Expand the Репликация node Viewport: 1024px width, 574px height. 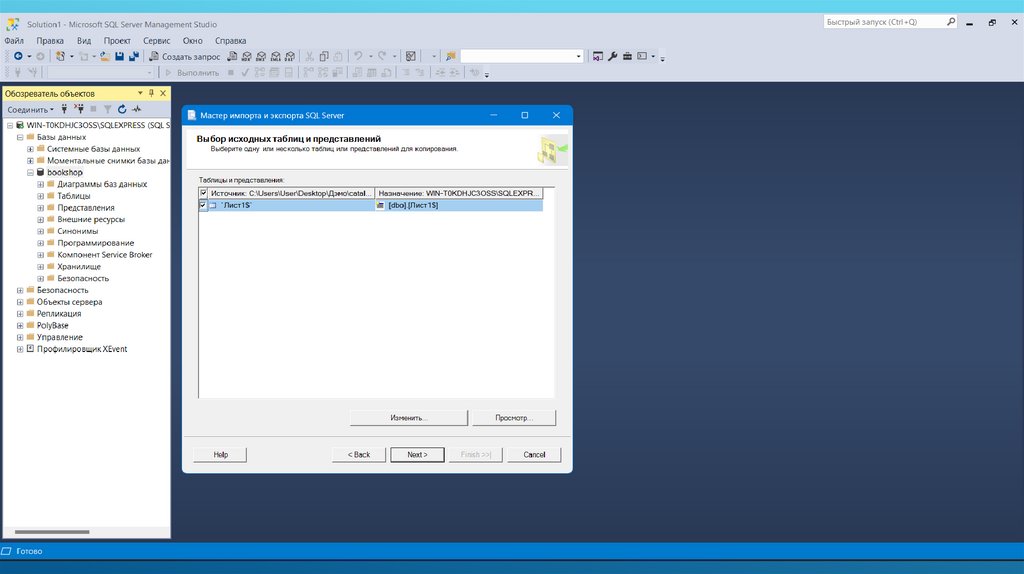tap(20, 313)
